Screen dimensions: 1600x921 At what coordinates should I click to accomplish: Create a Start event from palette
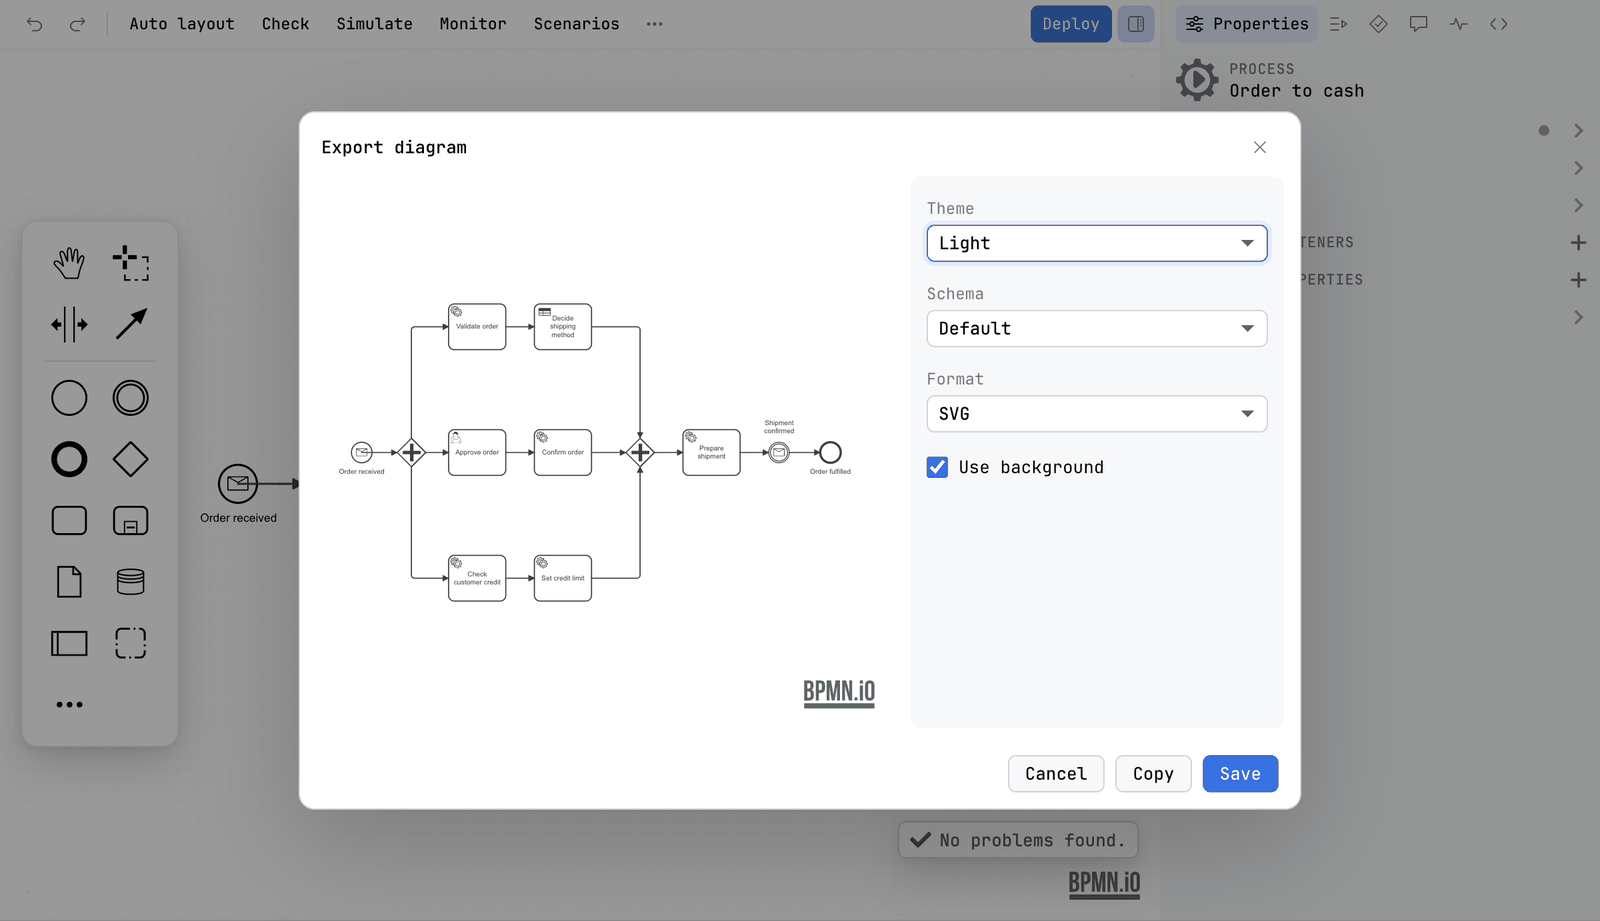(x=69, y=398)
